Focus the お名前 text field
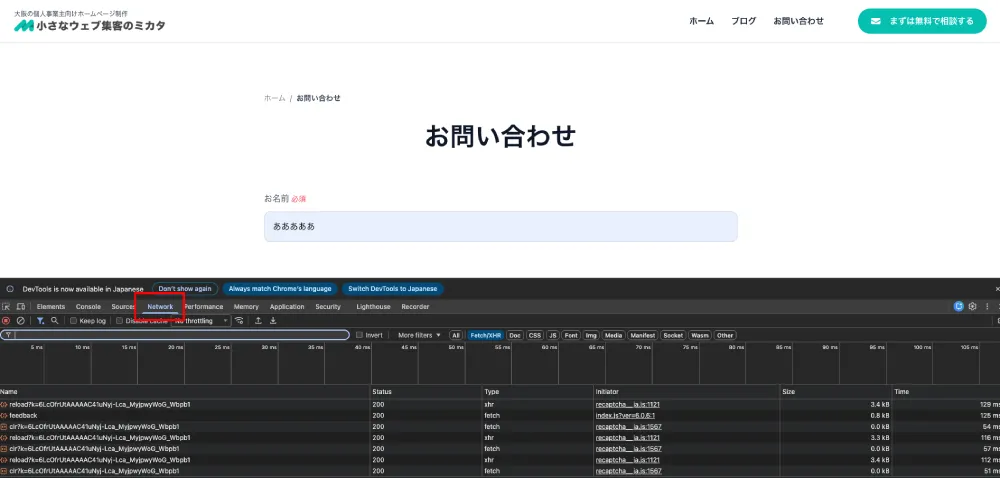The image size is (1000, 478). 501,226
